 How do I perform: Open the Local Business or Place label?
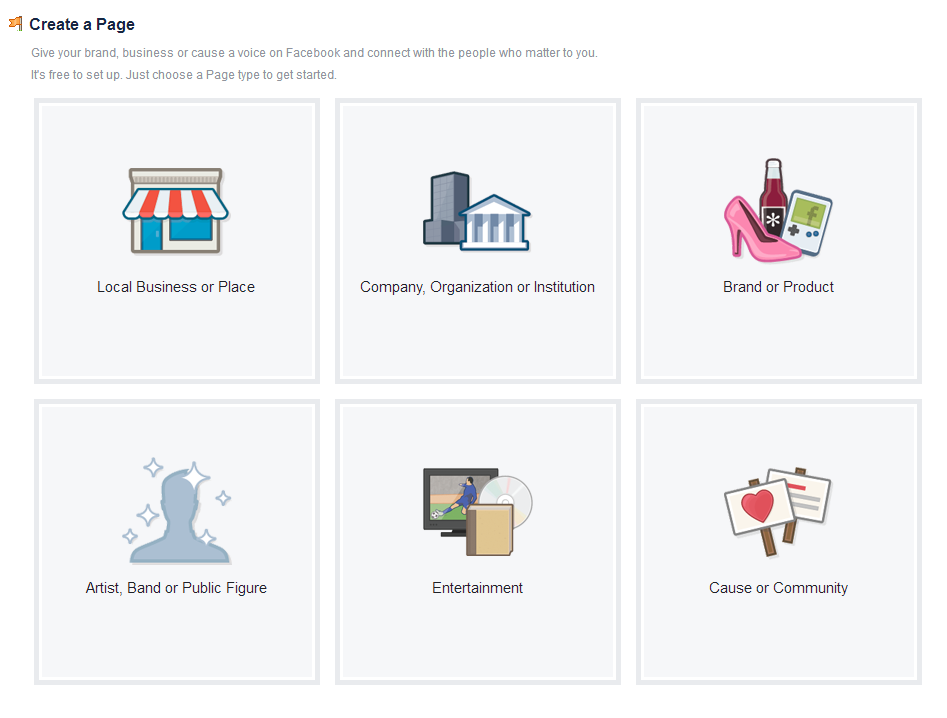point(176,287)
